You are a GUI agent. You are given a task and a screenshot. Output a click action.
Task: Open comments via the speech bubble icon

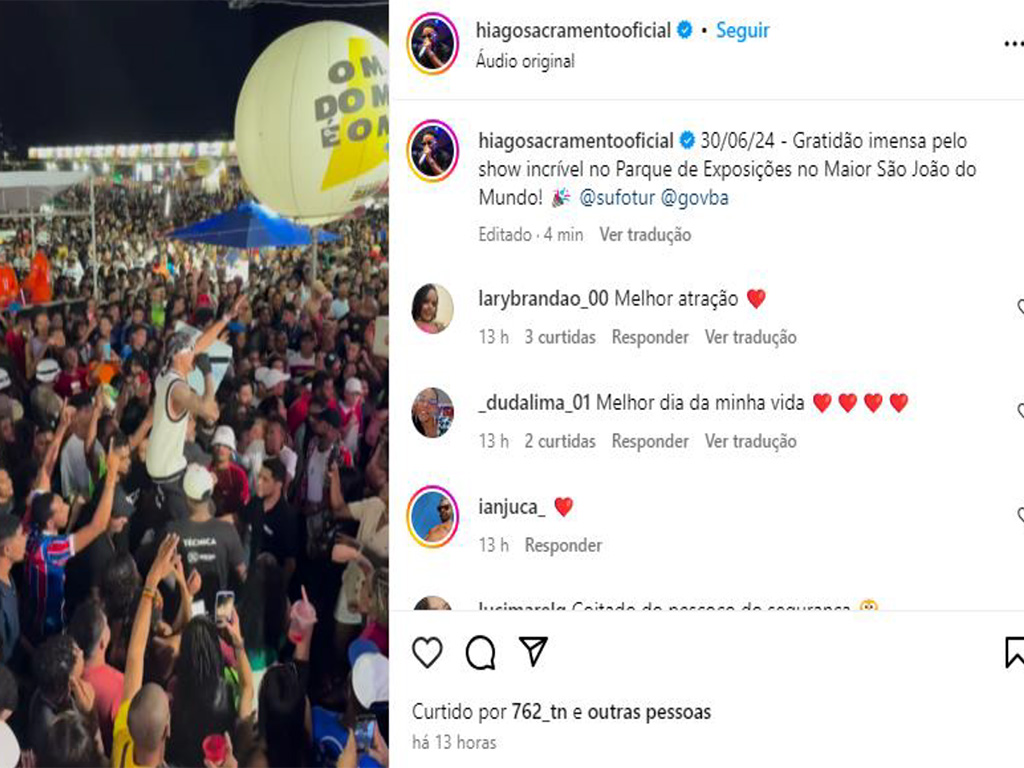[480, 652]
